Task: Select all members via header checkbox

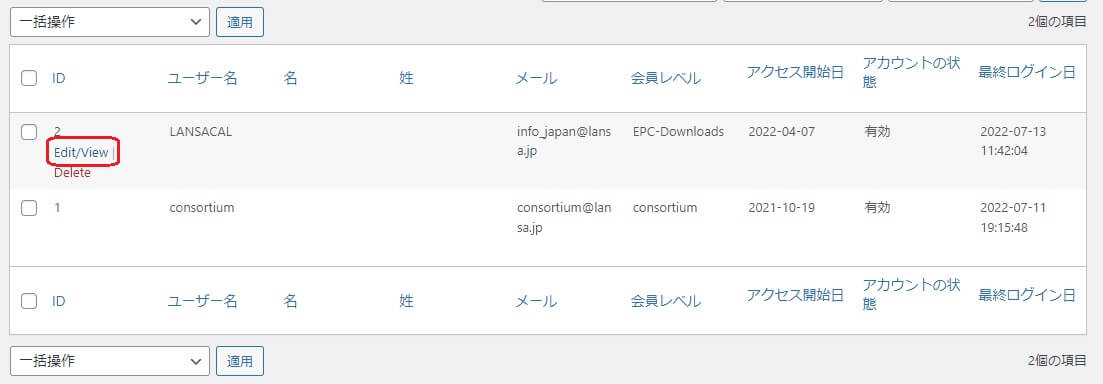Action: 29,78
